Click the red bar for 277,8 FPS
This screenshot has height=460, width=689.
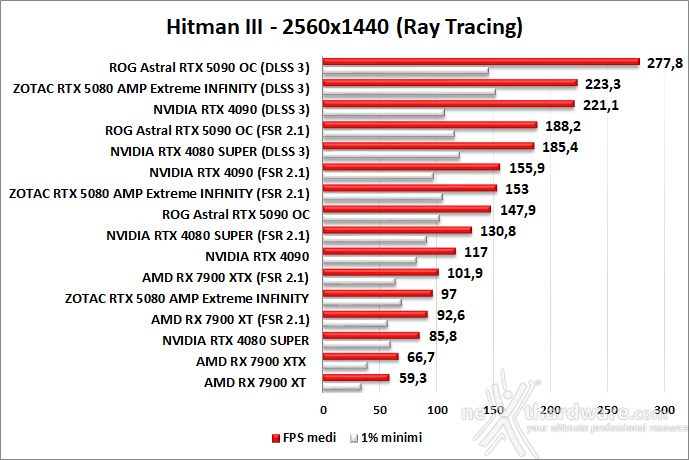[481, 62]
